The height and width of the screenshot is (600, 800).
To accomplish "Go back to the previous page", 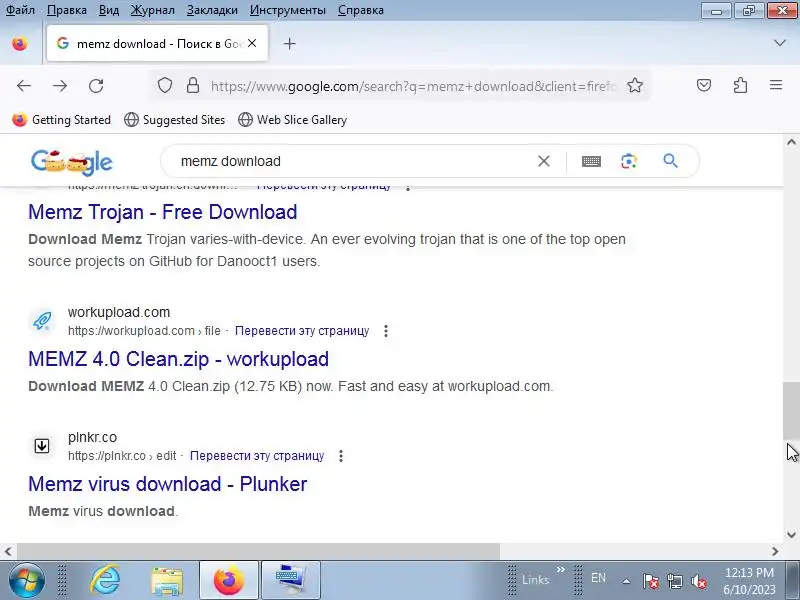I will click(x=24, y=86).
